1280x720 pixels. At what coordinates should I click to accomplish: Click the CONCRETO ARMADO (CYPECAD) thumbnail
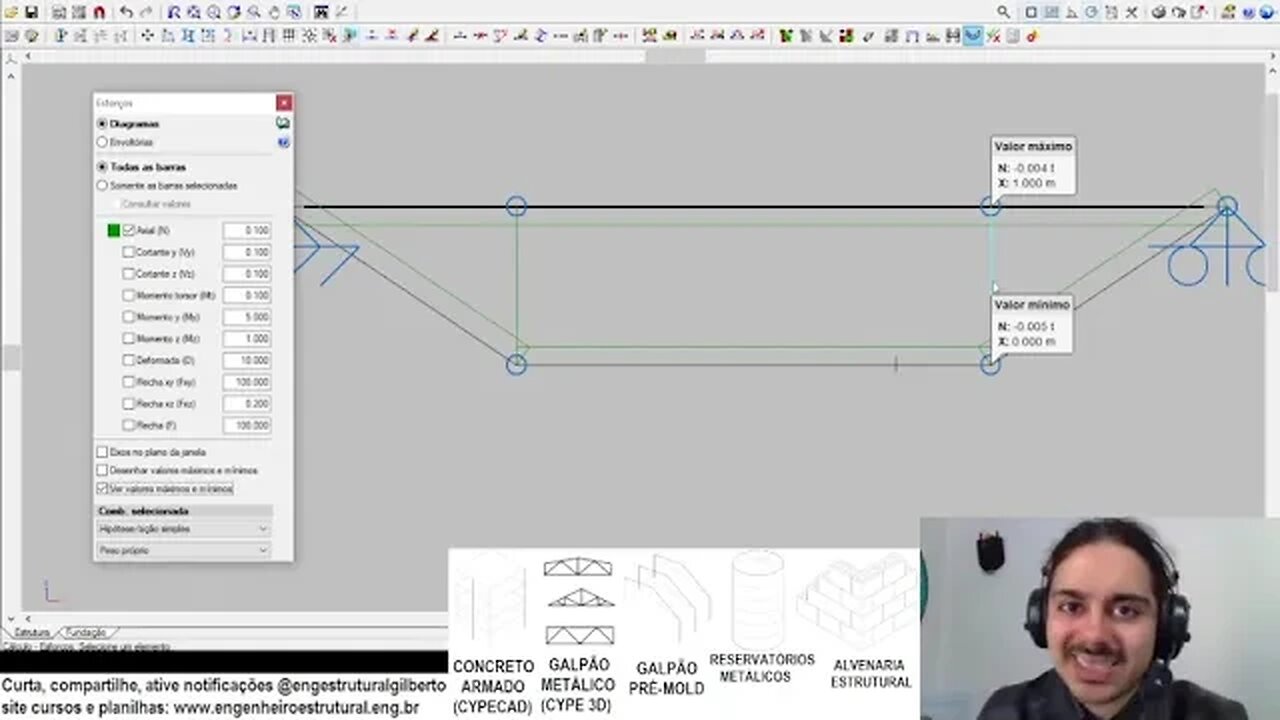(x=492, y=633)
